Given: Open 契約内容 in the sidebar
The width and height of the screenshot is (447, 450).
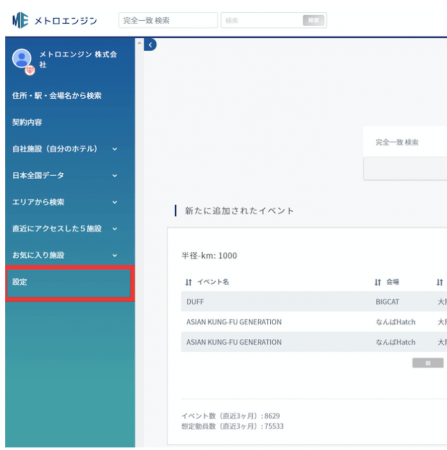Looking at the screenshot, I should coord(27,122).
